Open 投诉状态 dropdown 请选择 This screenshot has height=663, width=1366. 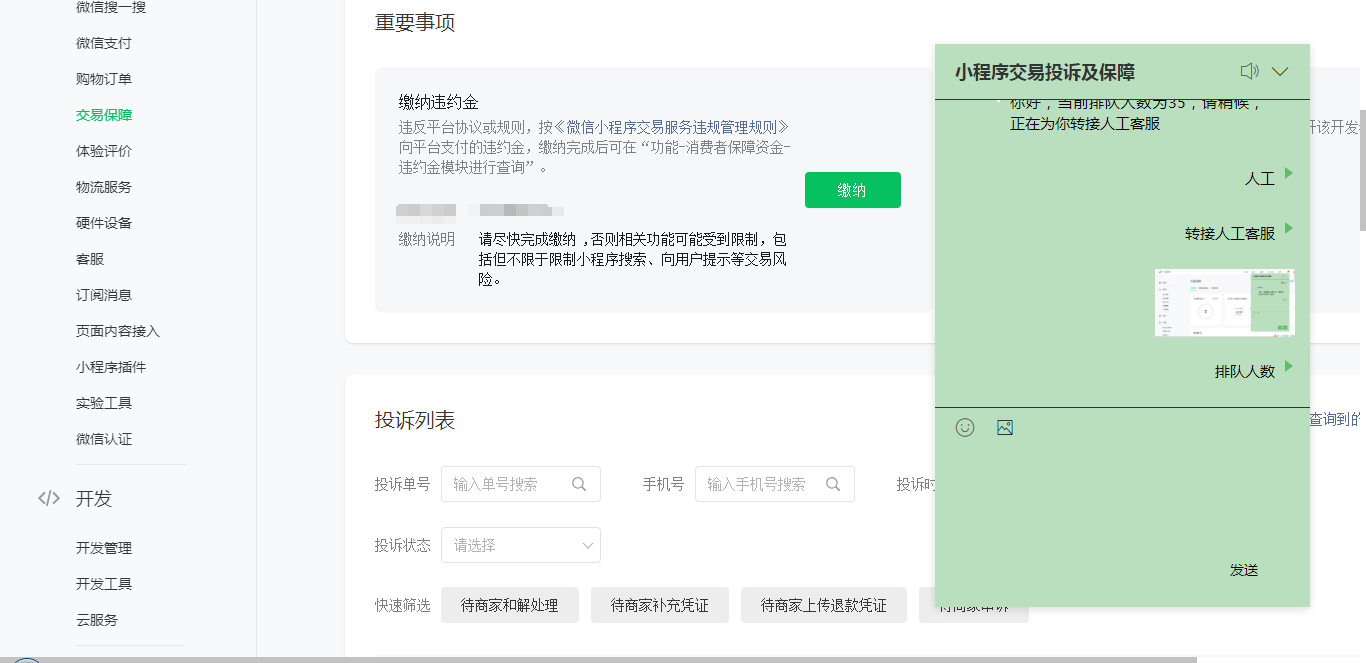tap(521, 545)
